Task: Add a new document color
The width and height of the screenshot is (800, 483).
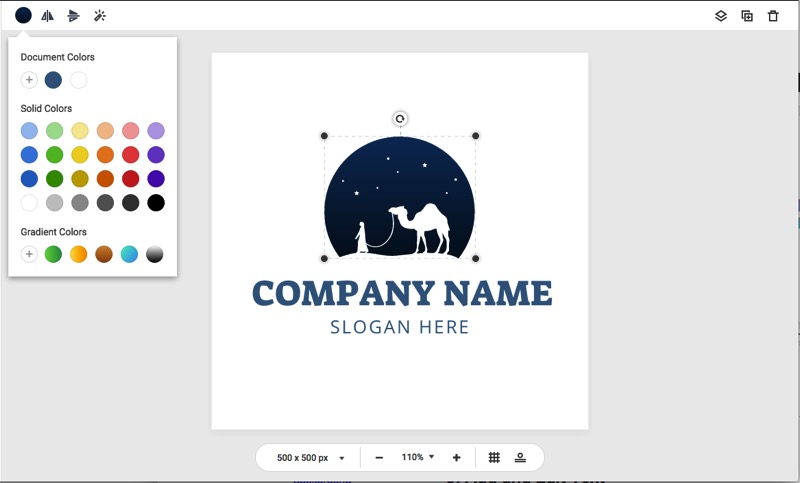Action: [29, 80]
